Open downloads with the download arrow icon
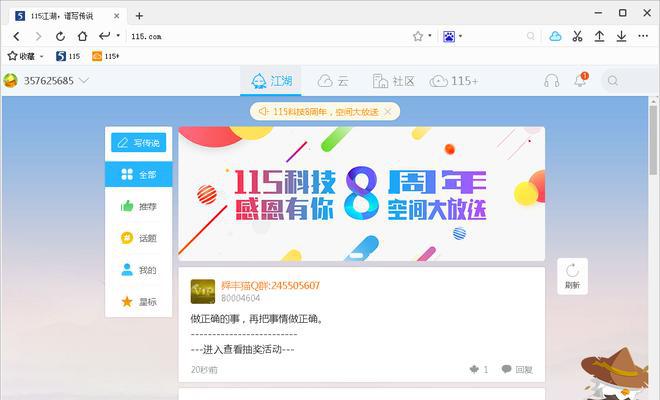 point(621,37)
